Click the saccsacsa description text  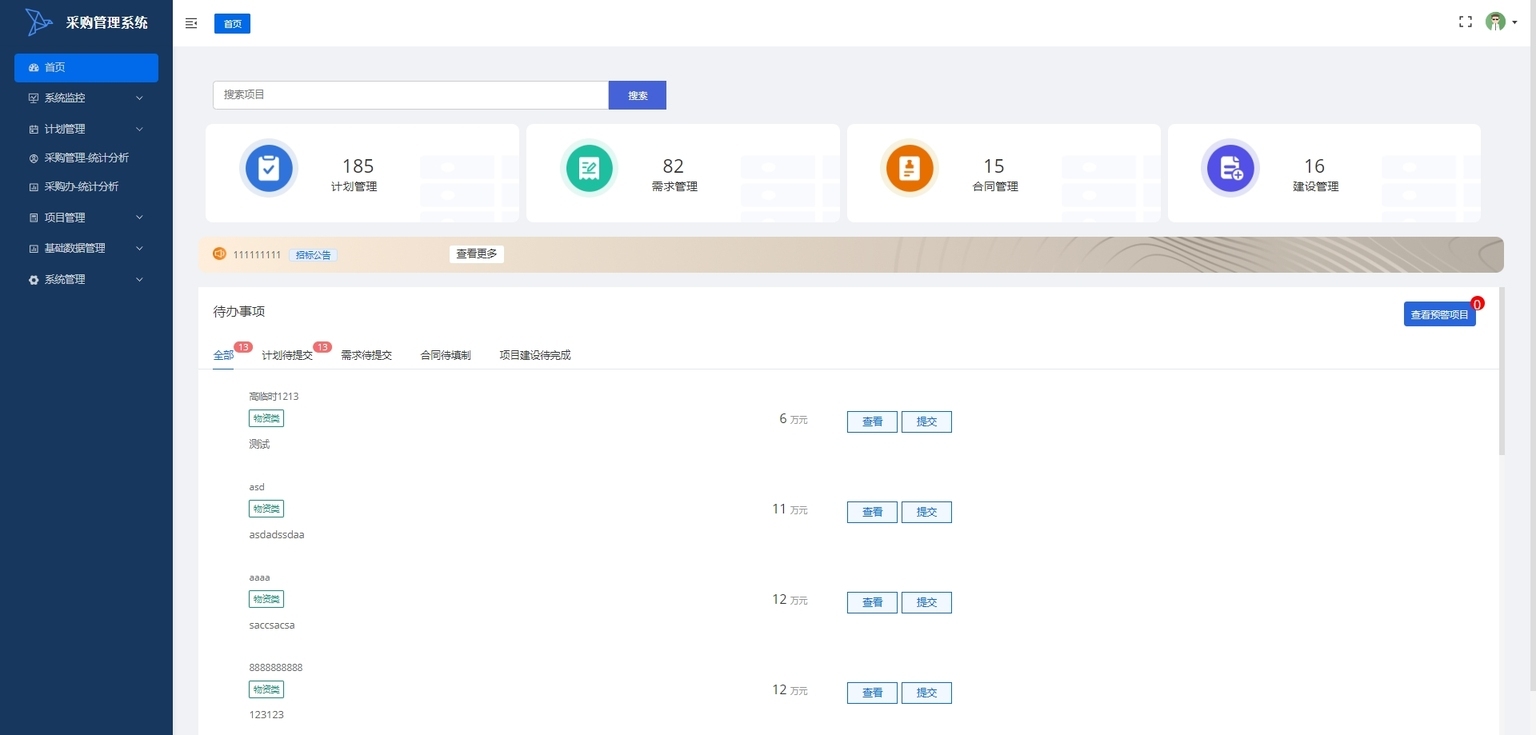(272, 625)
